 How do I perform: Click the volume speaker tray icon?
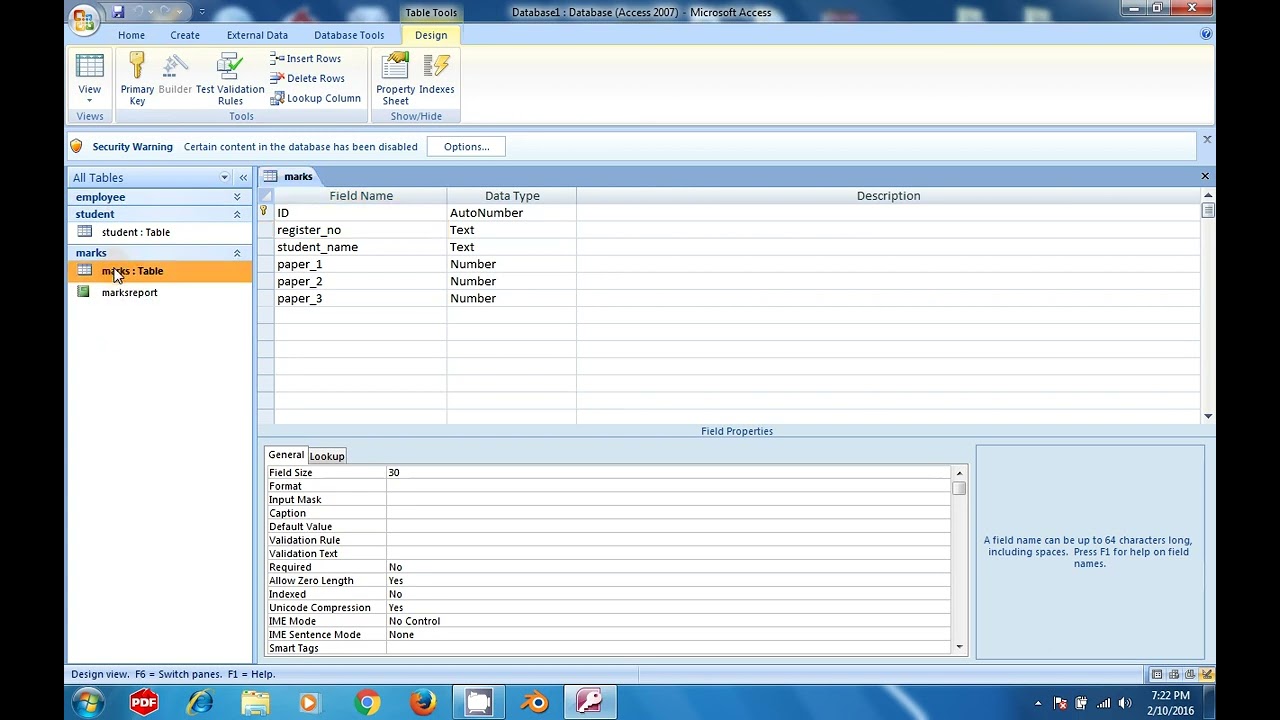1125,703
